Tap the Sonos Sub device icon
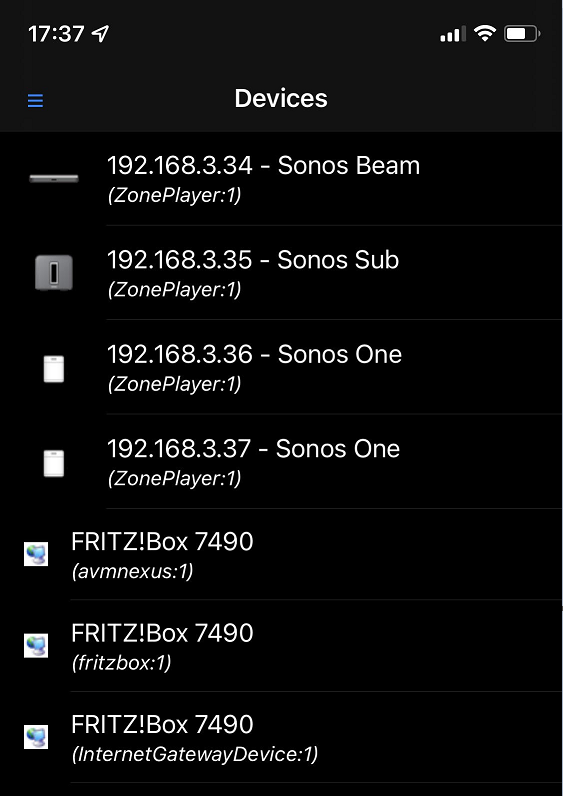This screenshot has width=563, height=796. [x=54, y=273]
